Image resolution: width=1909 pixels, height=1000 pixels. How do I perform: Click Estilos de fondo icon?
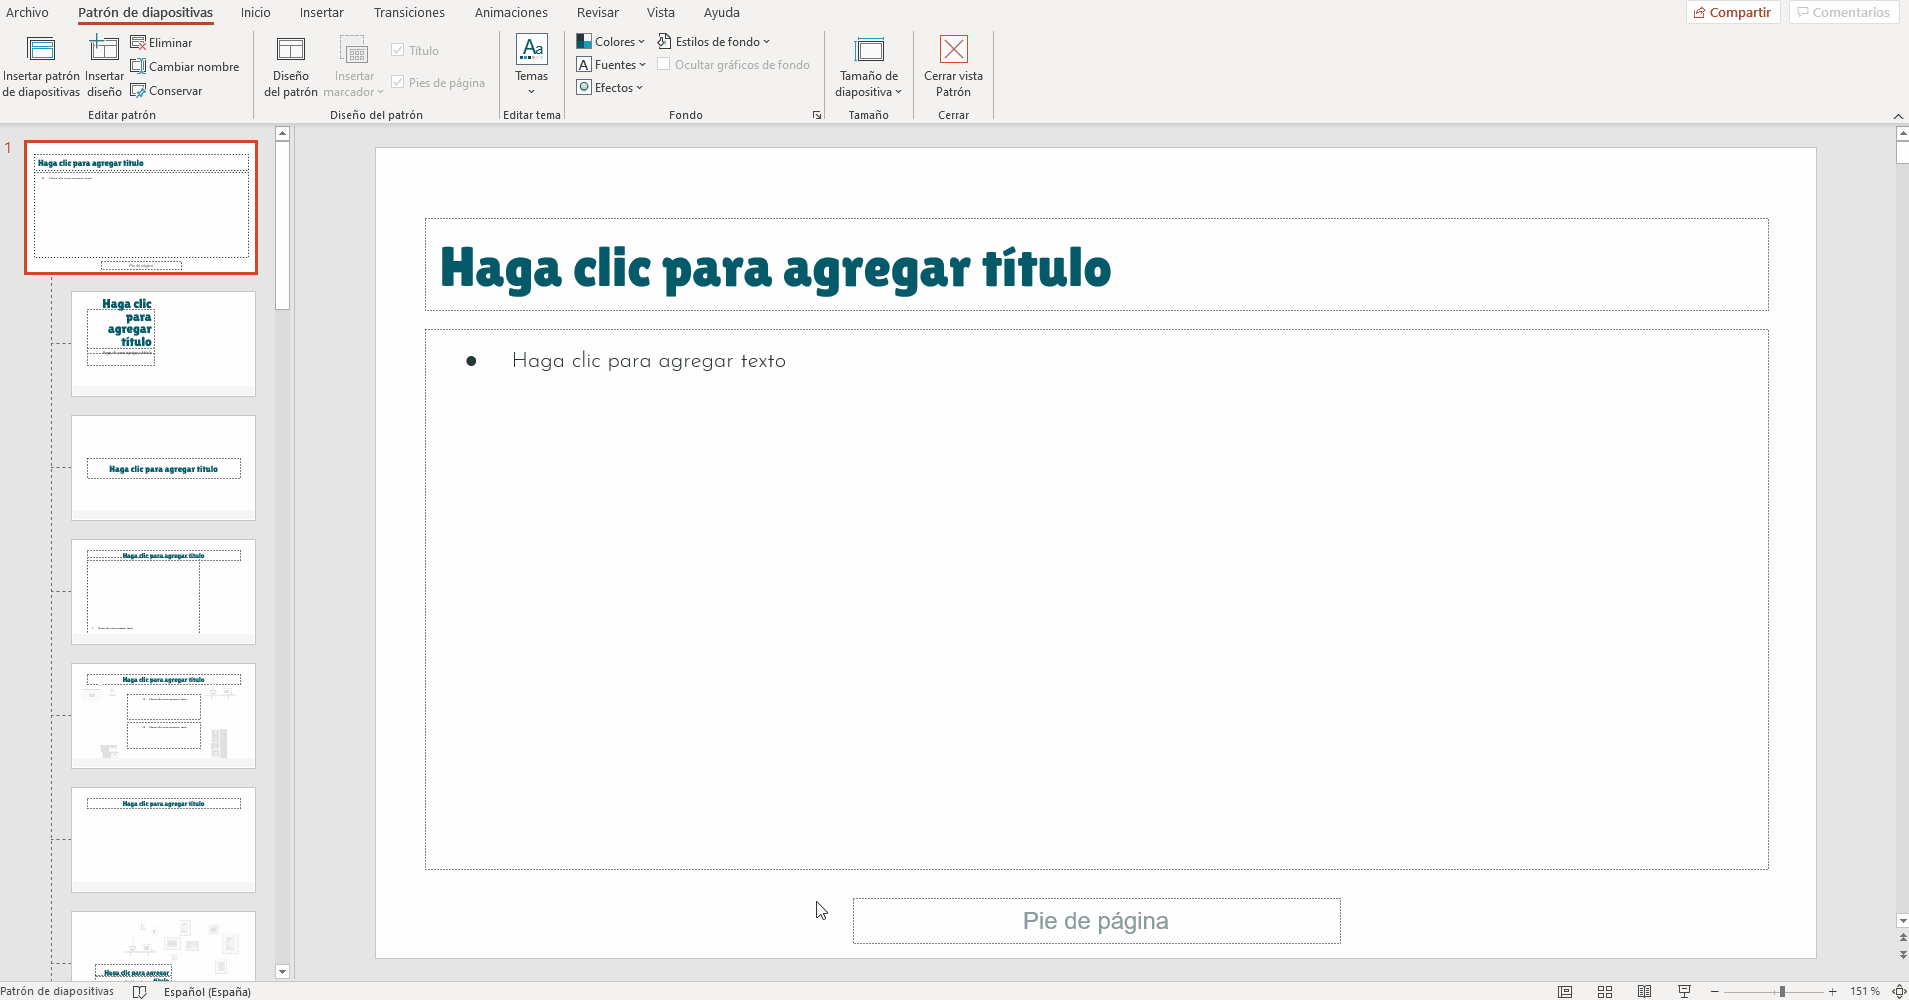664,41
